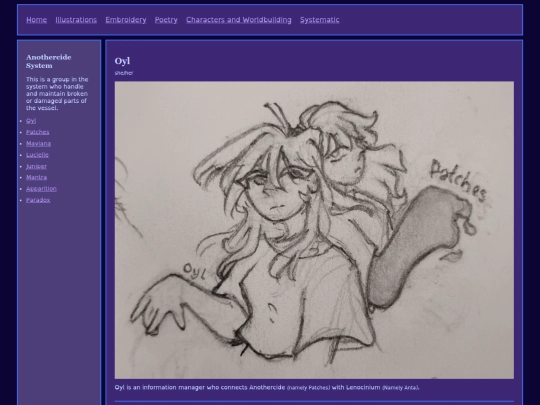The height and width of the screenshot is (405, 540).
Task: Click the '(namely Patches)' note in caption
Action: (x=309, y=388)
